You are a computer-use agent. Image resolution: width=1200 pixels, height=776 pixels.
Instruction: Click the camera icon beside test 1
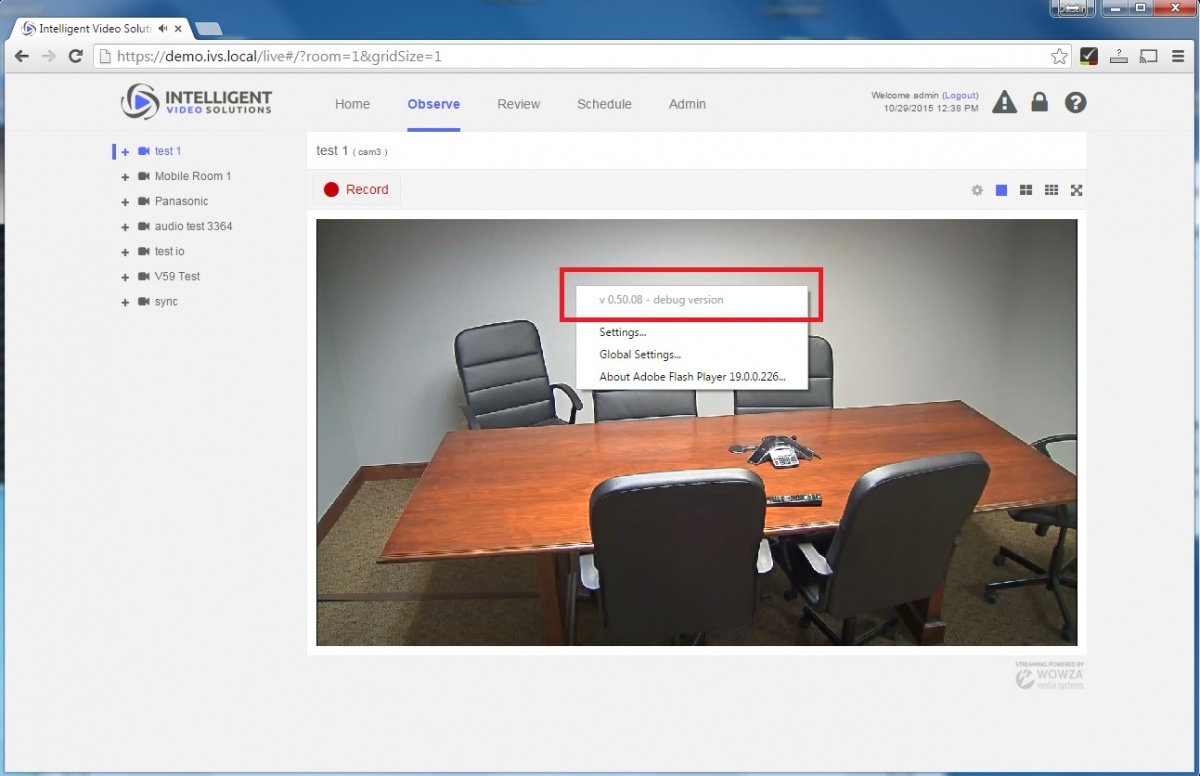coord(144,151)
